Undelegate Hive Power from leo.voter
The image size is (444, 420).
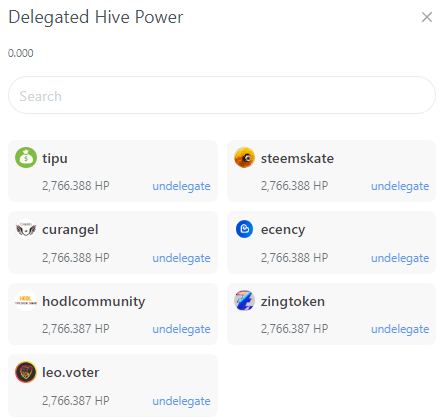coord(181,401)
